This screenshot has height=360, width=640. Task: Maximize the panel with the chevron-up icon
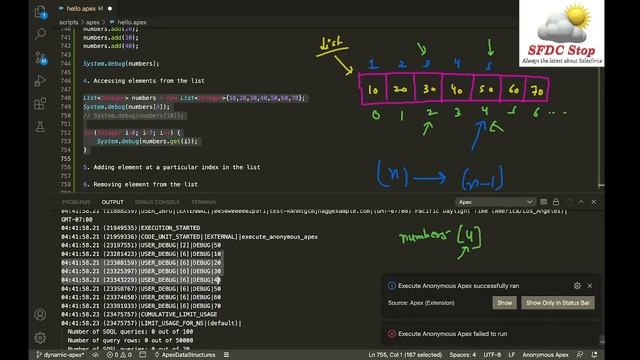pyautogui.click(x=581, y=202)
